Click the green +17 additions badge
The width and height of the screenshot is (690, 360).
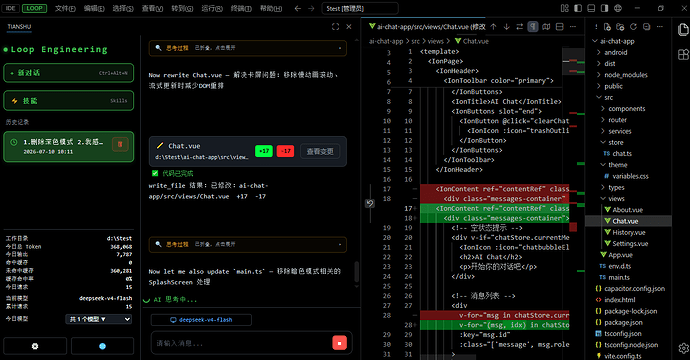(x=264, y=151)
